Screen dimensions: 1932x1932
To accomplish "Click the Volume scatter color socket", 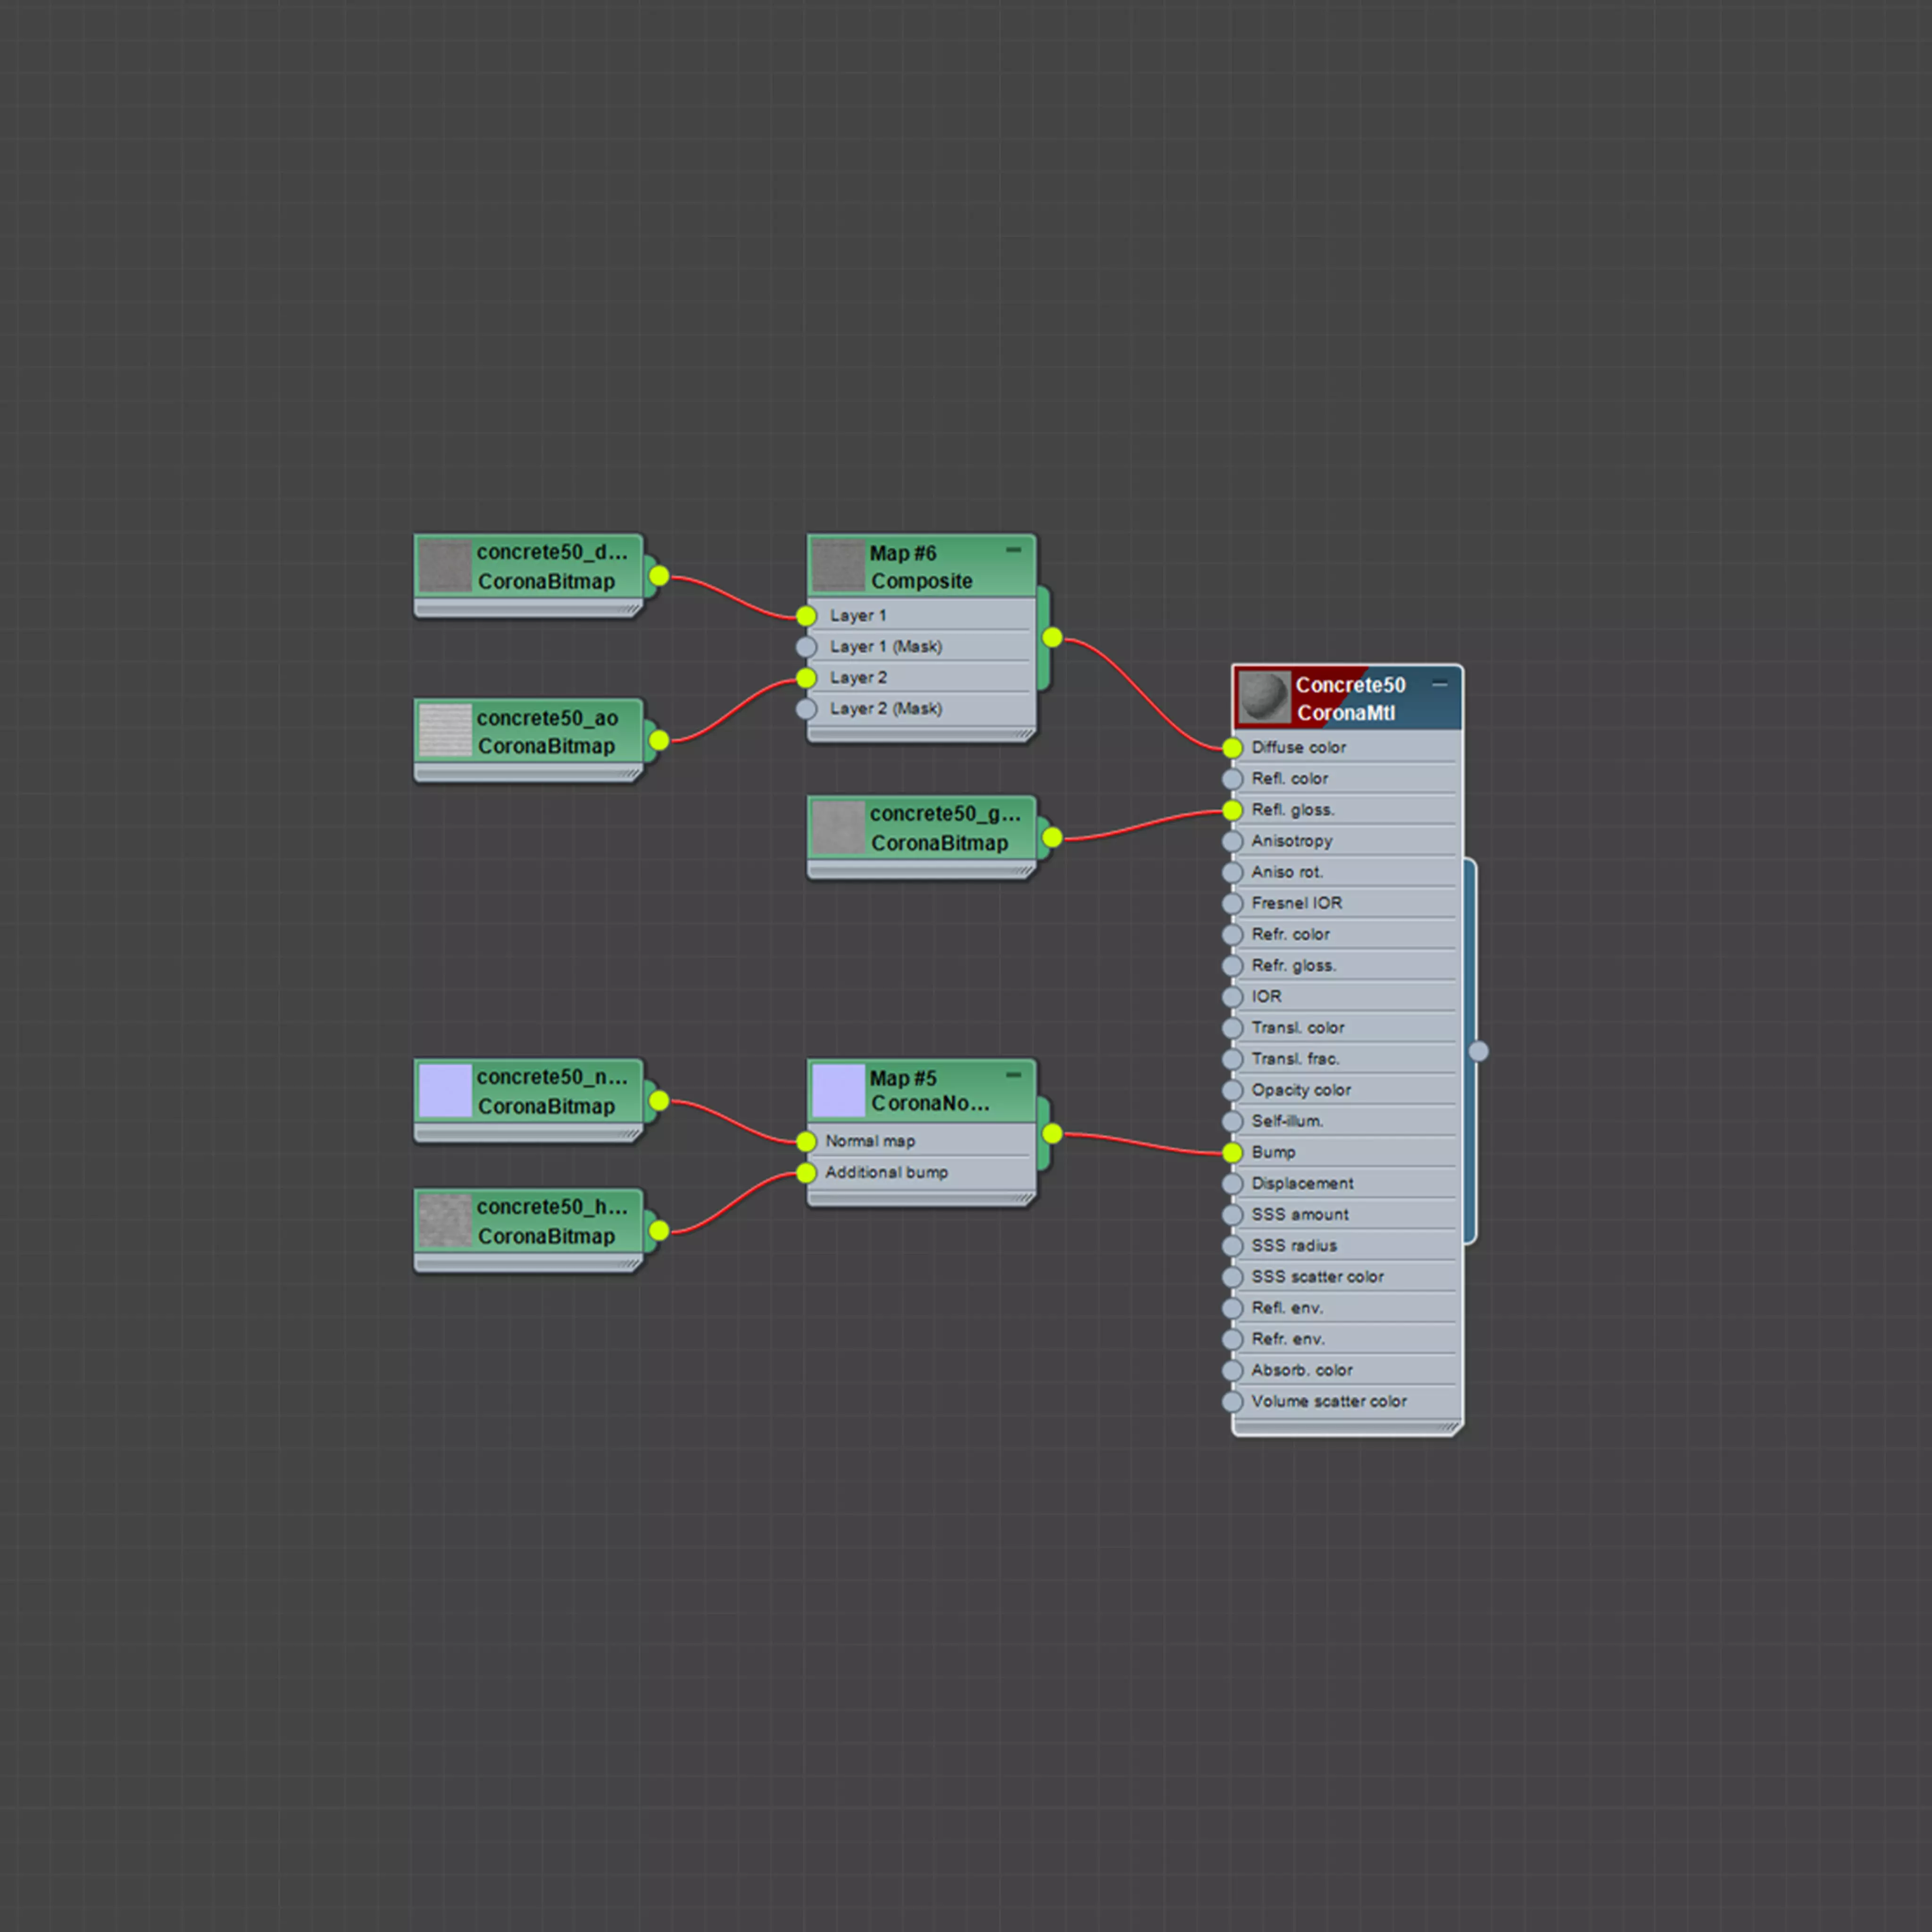I will tap(1232, 1402).
